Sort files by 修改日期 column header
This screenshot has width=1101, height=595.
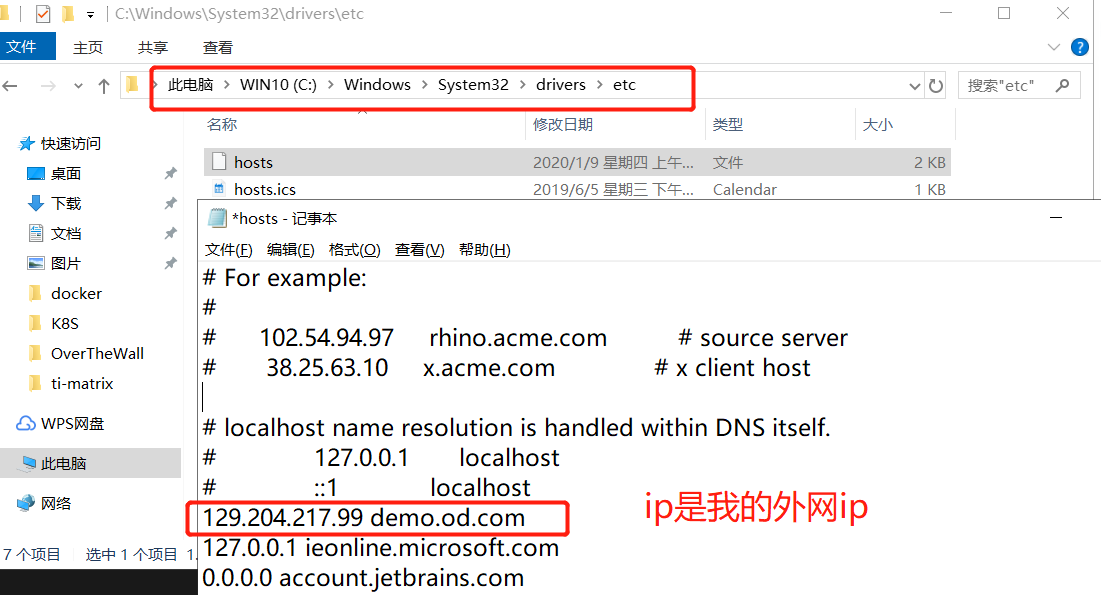563,124
